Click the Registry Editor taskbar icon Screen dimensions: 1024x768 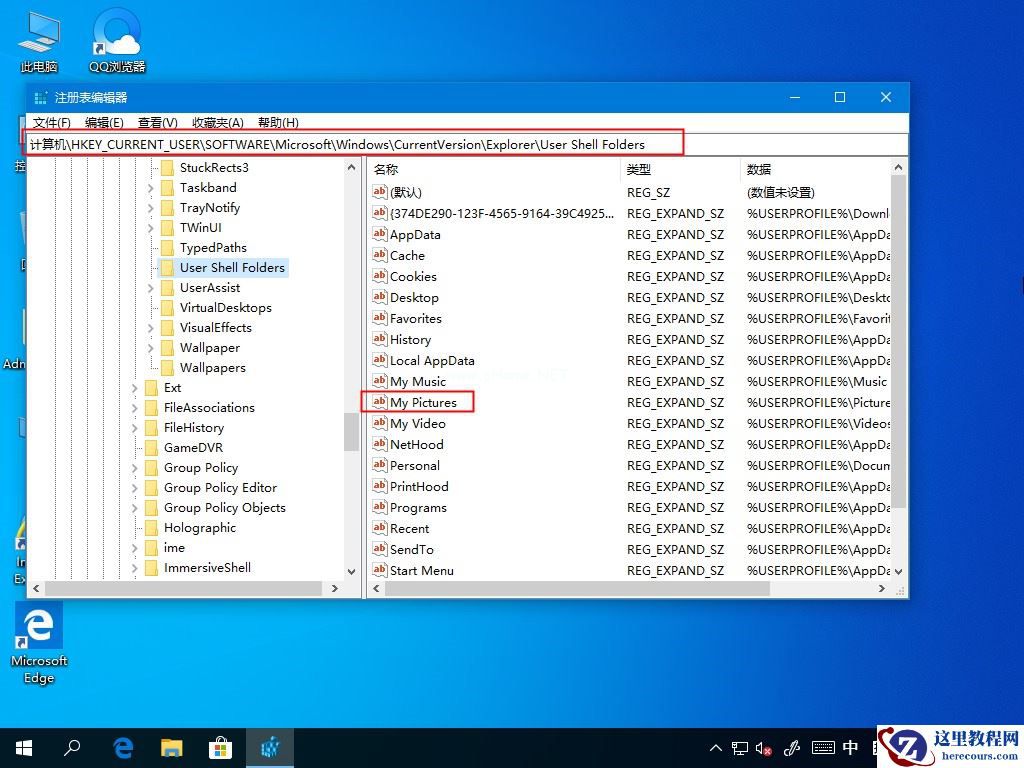click(x=268, y=747)
